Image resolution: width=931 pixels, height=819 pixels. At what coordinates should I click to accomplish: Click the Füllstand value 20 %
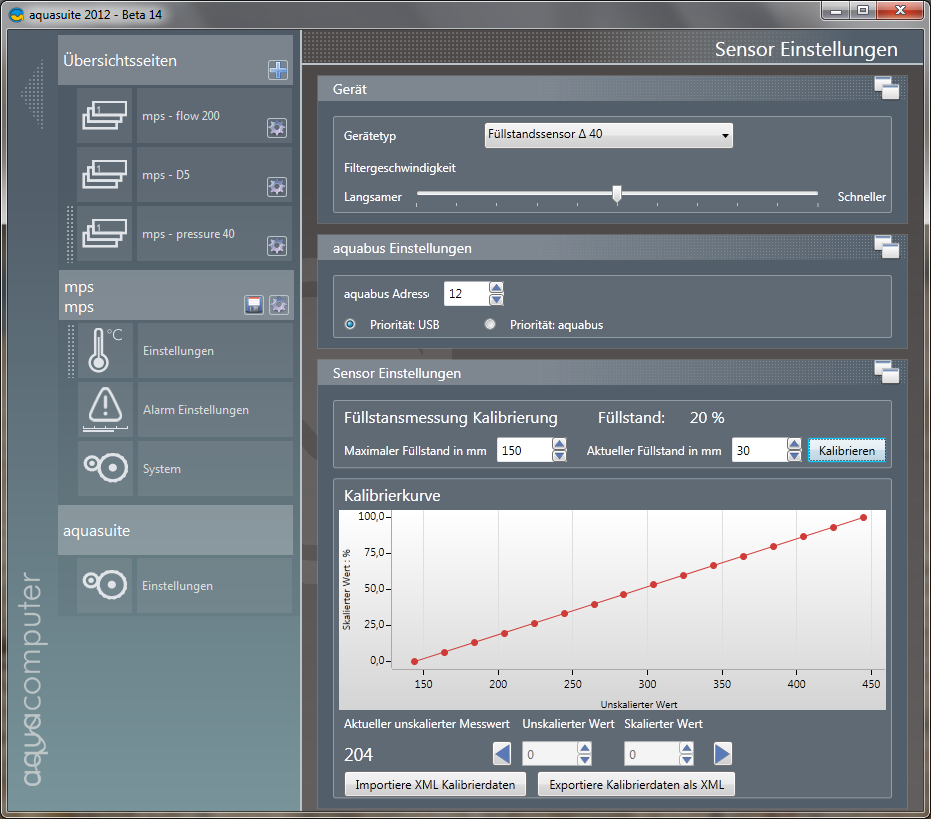(x=707, y=418)
